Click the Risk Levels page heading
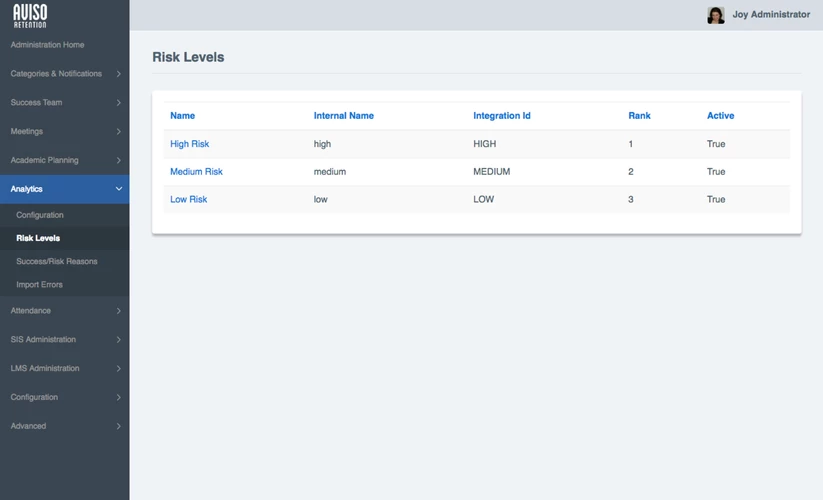 coord(188,57)
